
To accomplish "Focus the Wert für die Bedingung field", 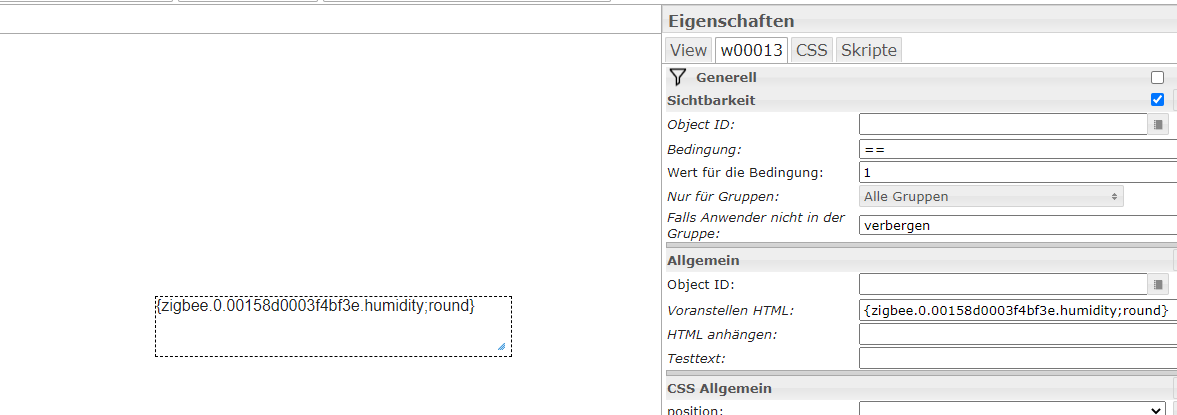I will pyautogui.click(x=1018, y=173).
